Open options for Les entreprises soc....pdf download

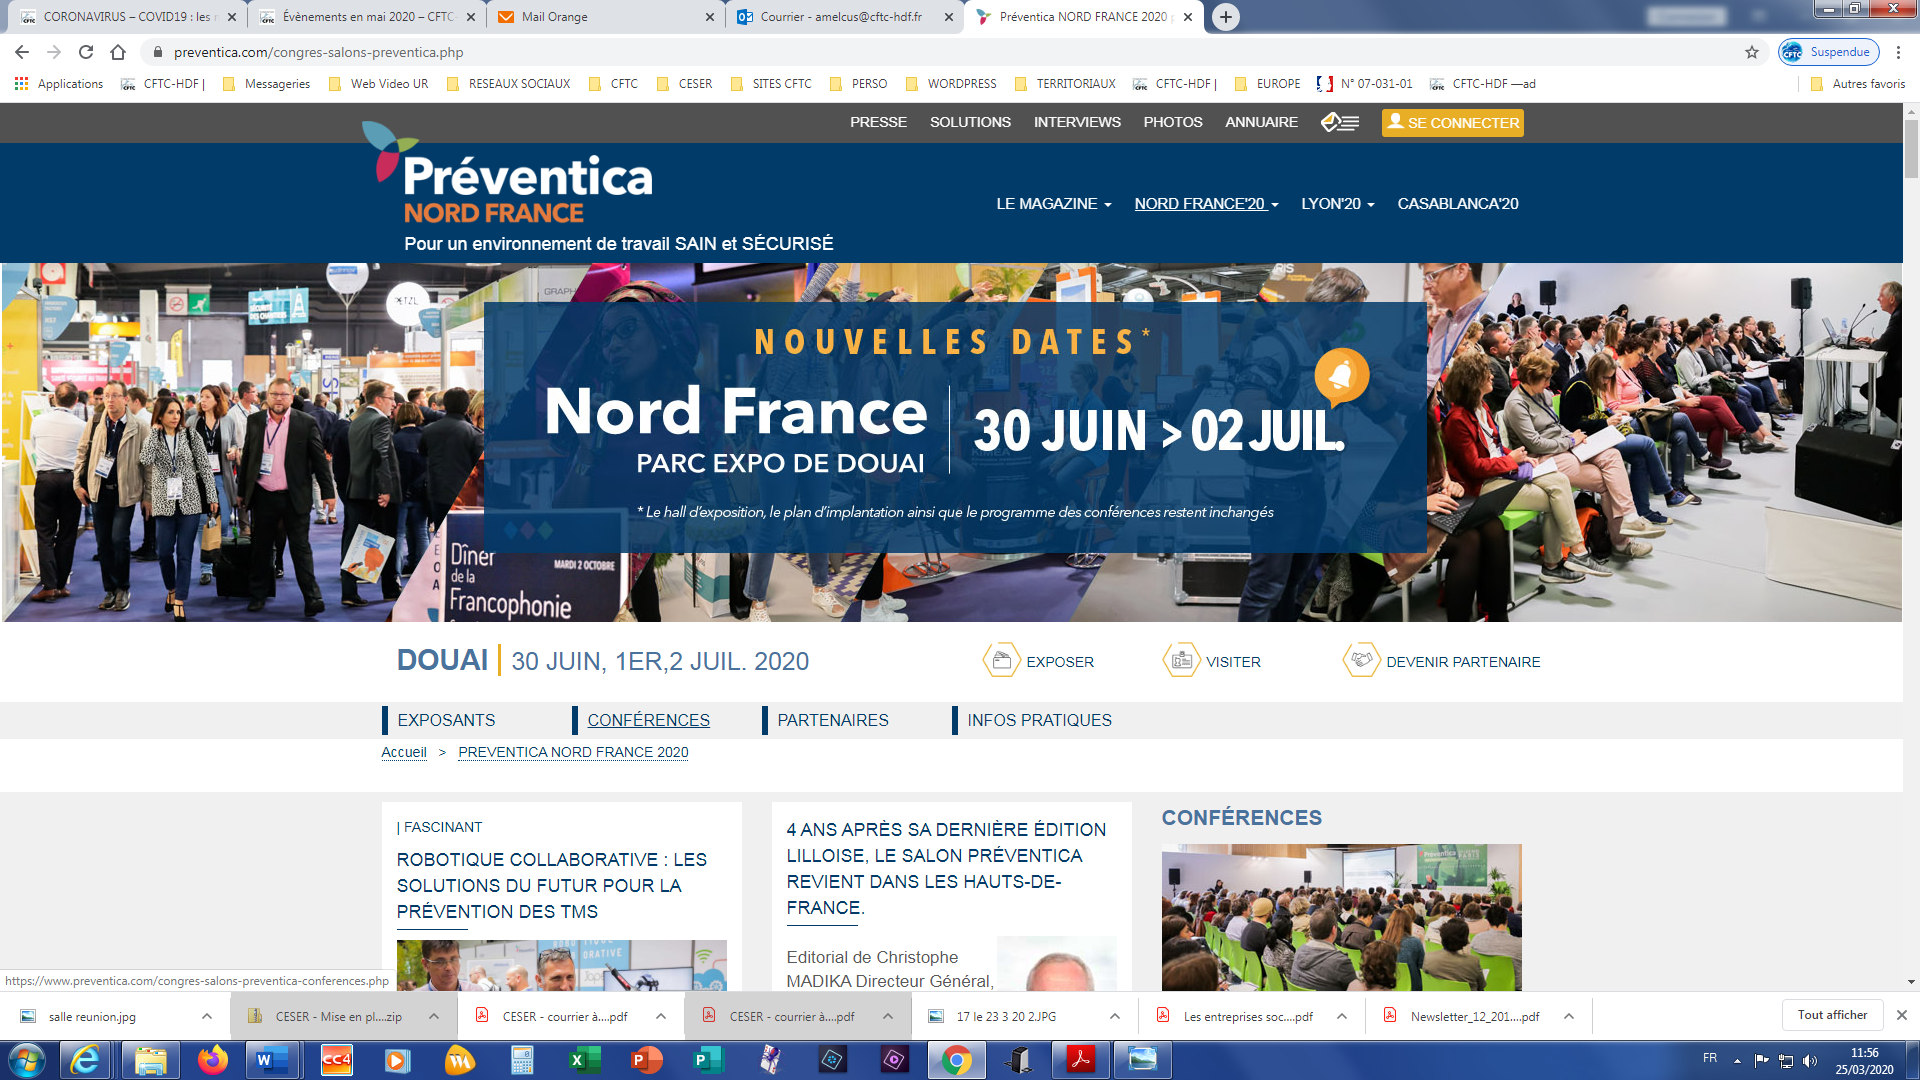1341,1016
